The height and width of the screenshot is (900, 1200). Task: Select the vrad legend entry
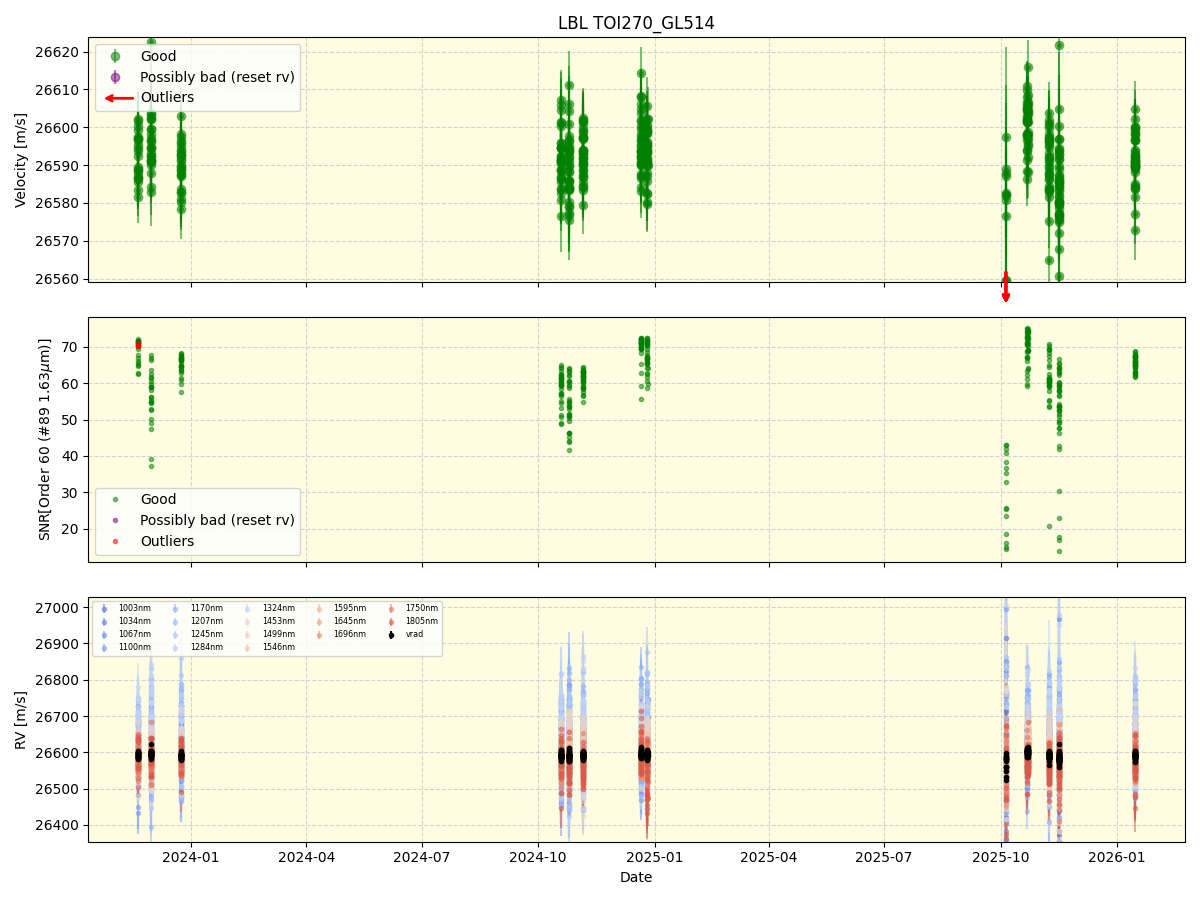pos(414,634)
